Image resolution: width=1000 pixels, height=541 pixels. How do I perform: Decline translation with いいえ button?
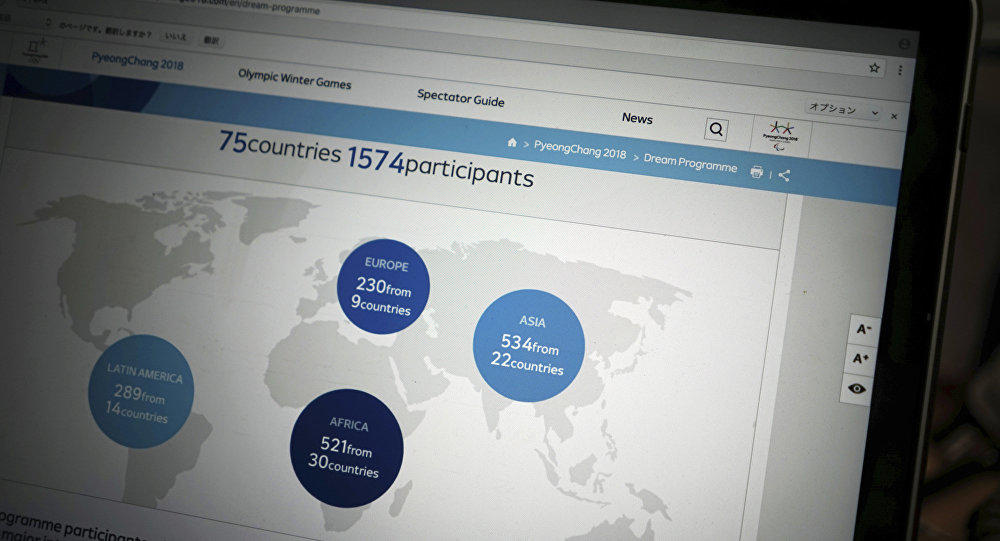point(175,36)
